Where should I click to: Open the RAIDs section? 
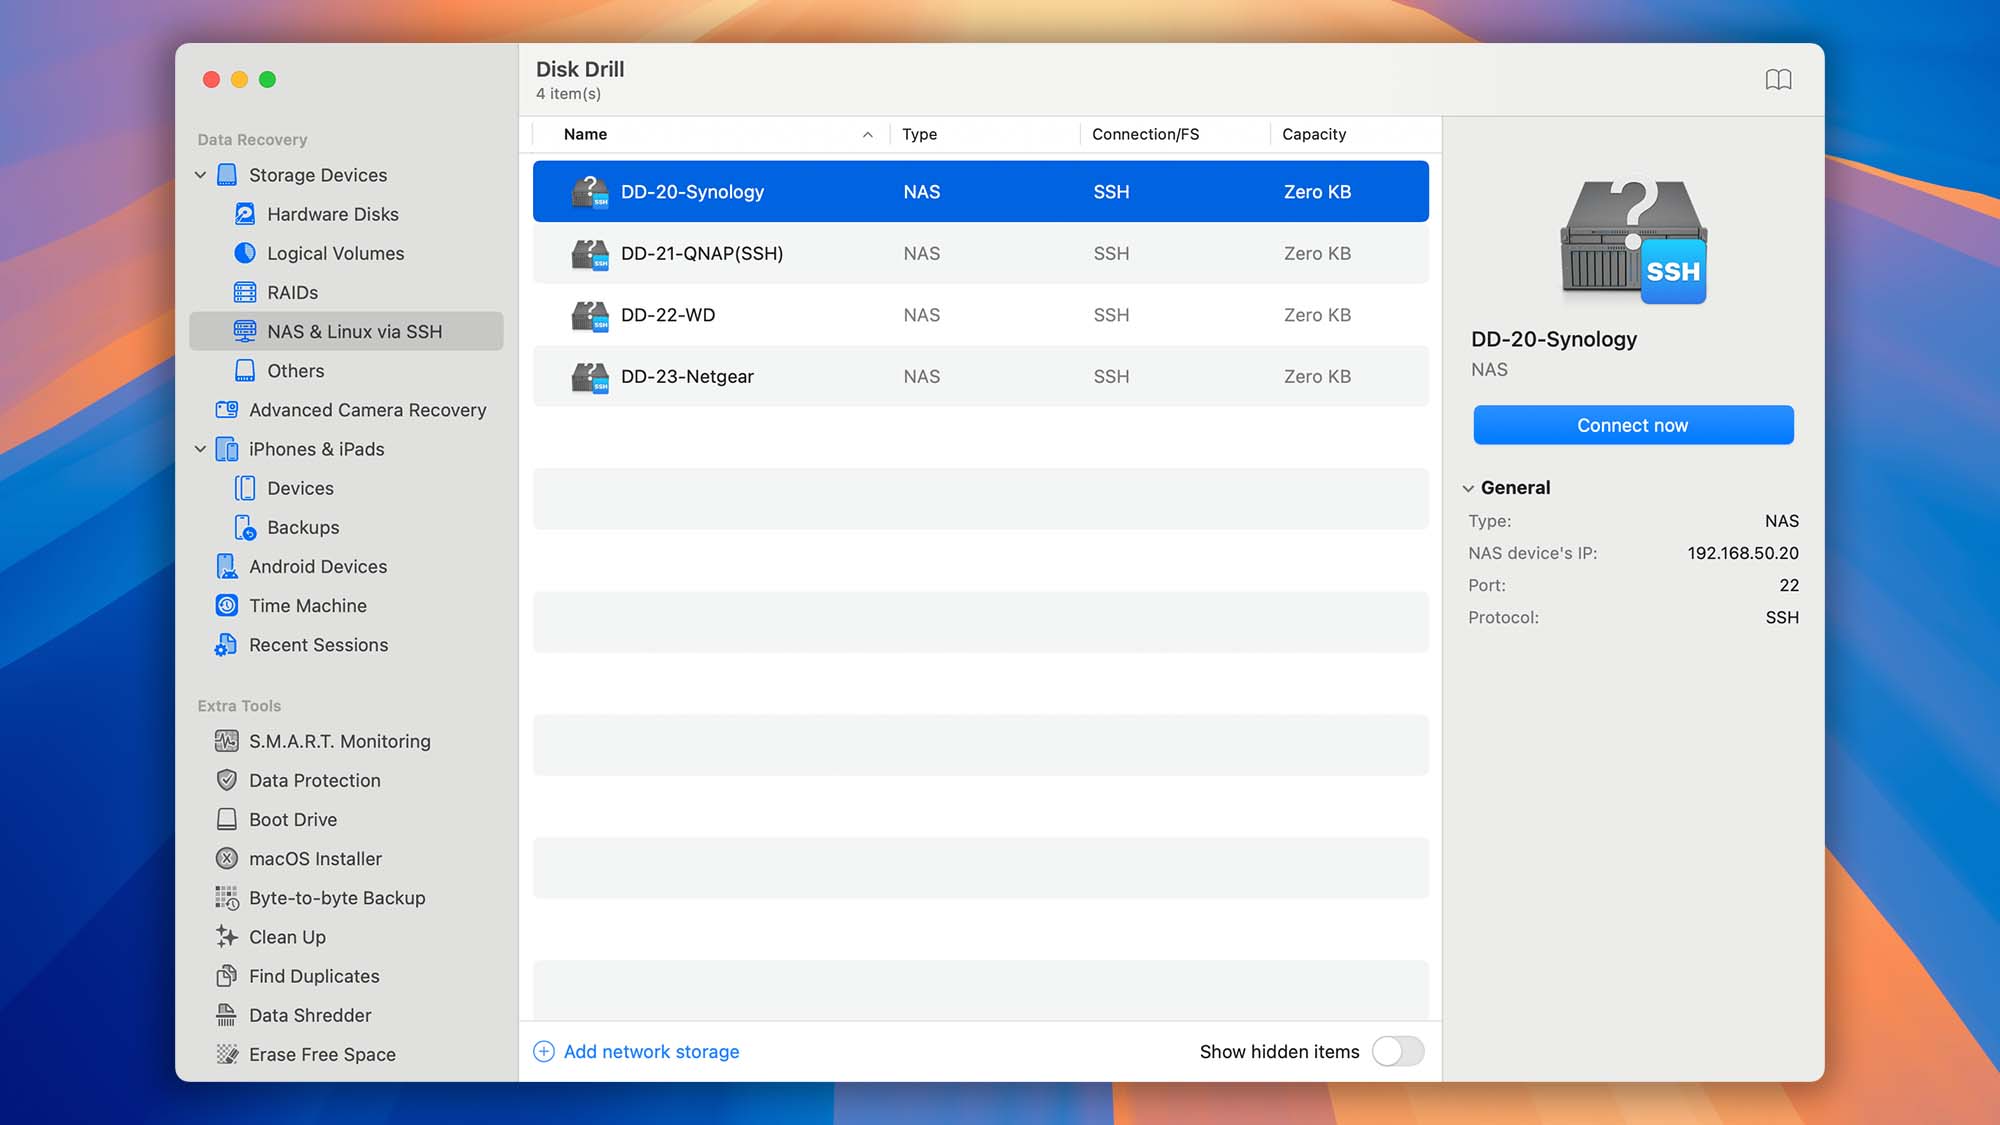click(292, 292)
